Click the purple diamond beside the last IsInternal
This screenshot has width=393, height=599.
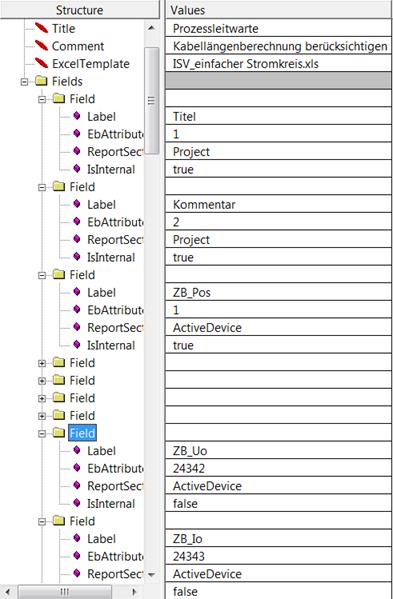[x=77, y=503]
